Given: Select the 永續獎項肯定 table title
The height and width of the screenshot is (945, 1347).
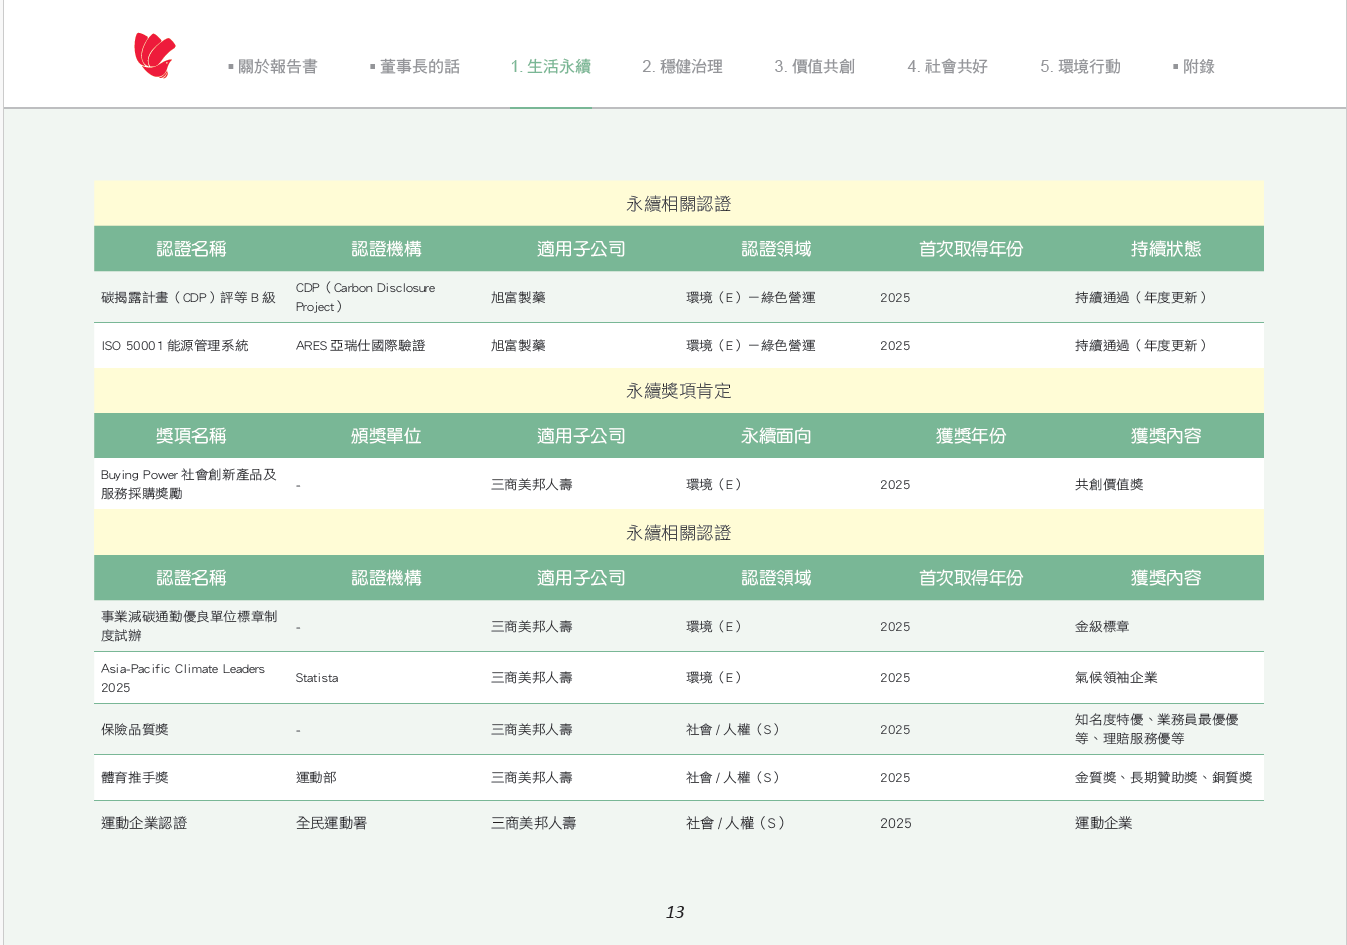Looking at the screenshot, I should [x=679, y=391].
